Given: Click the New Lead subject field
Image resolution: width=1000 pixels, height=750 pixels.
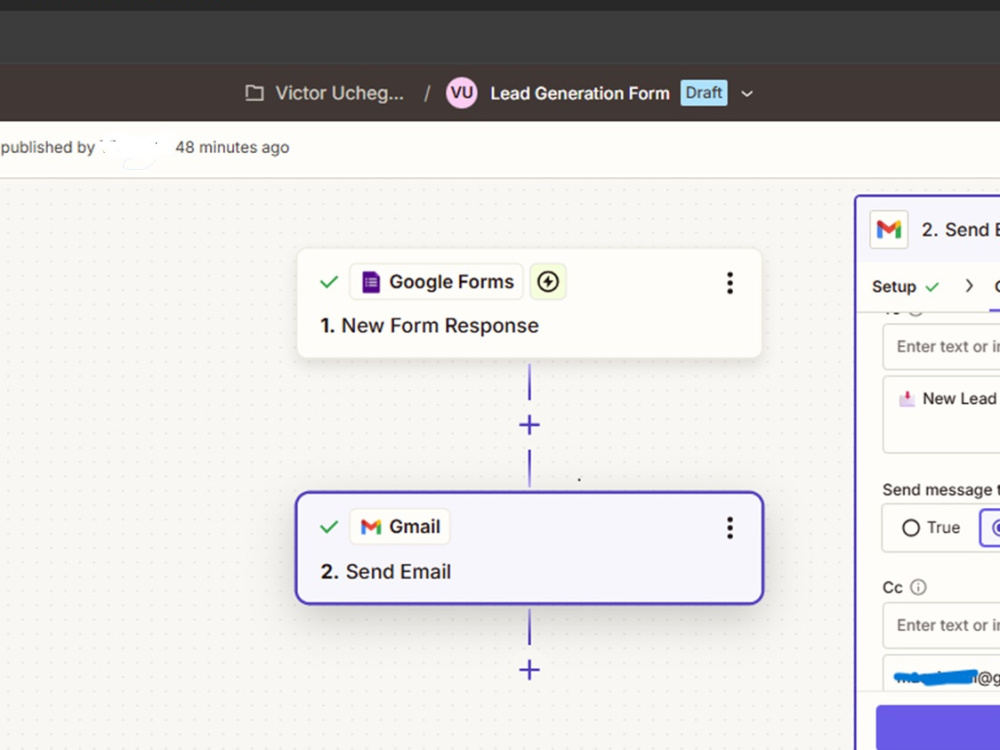Looking at the screenshot, I should coord(941,415).
